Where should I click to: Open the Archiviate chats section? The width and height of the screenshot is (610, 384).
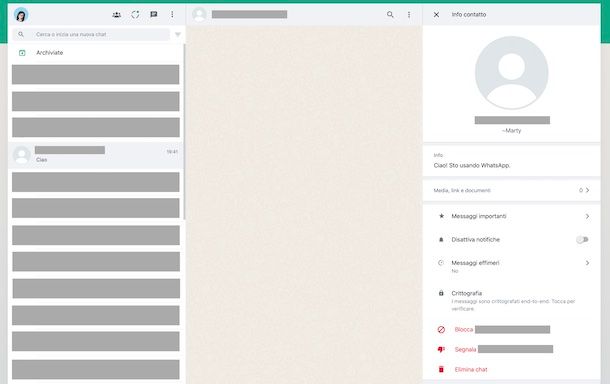click(96, 53)
